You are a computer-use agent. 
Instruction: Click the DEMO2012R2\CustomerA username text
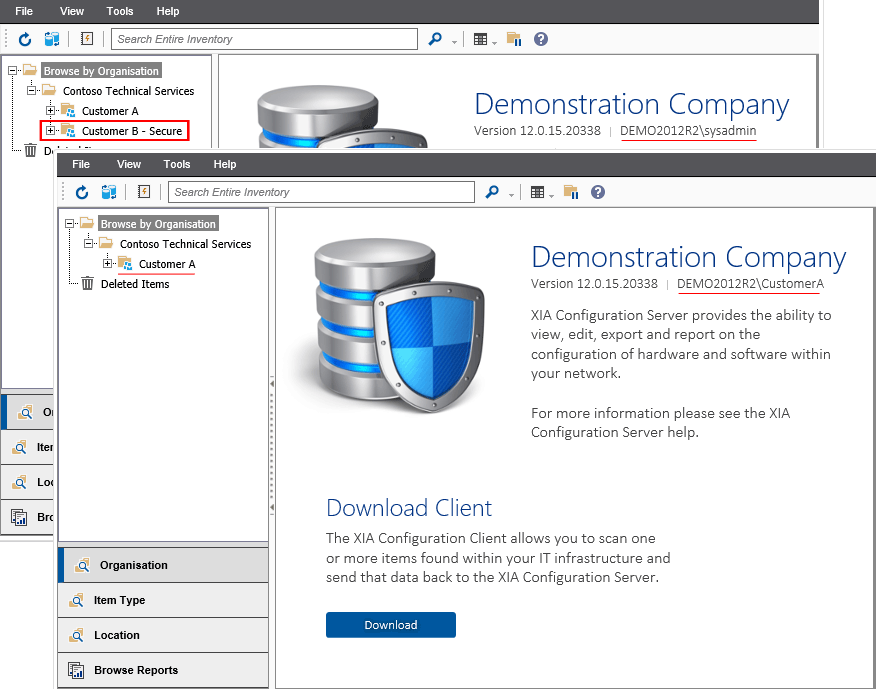(x=750, y=283)
